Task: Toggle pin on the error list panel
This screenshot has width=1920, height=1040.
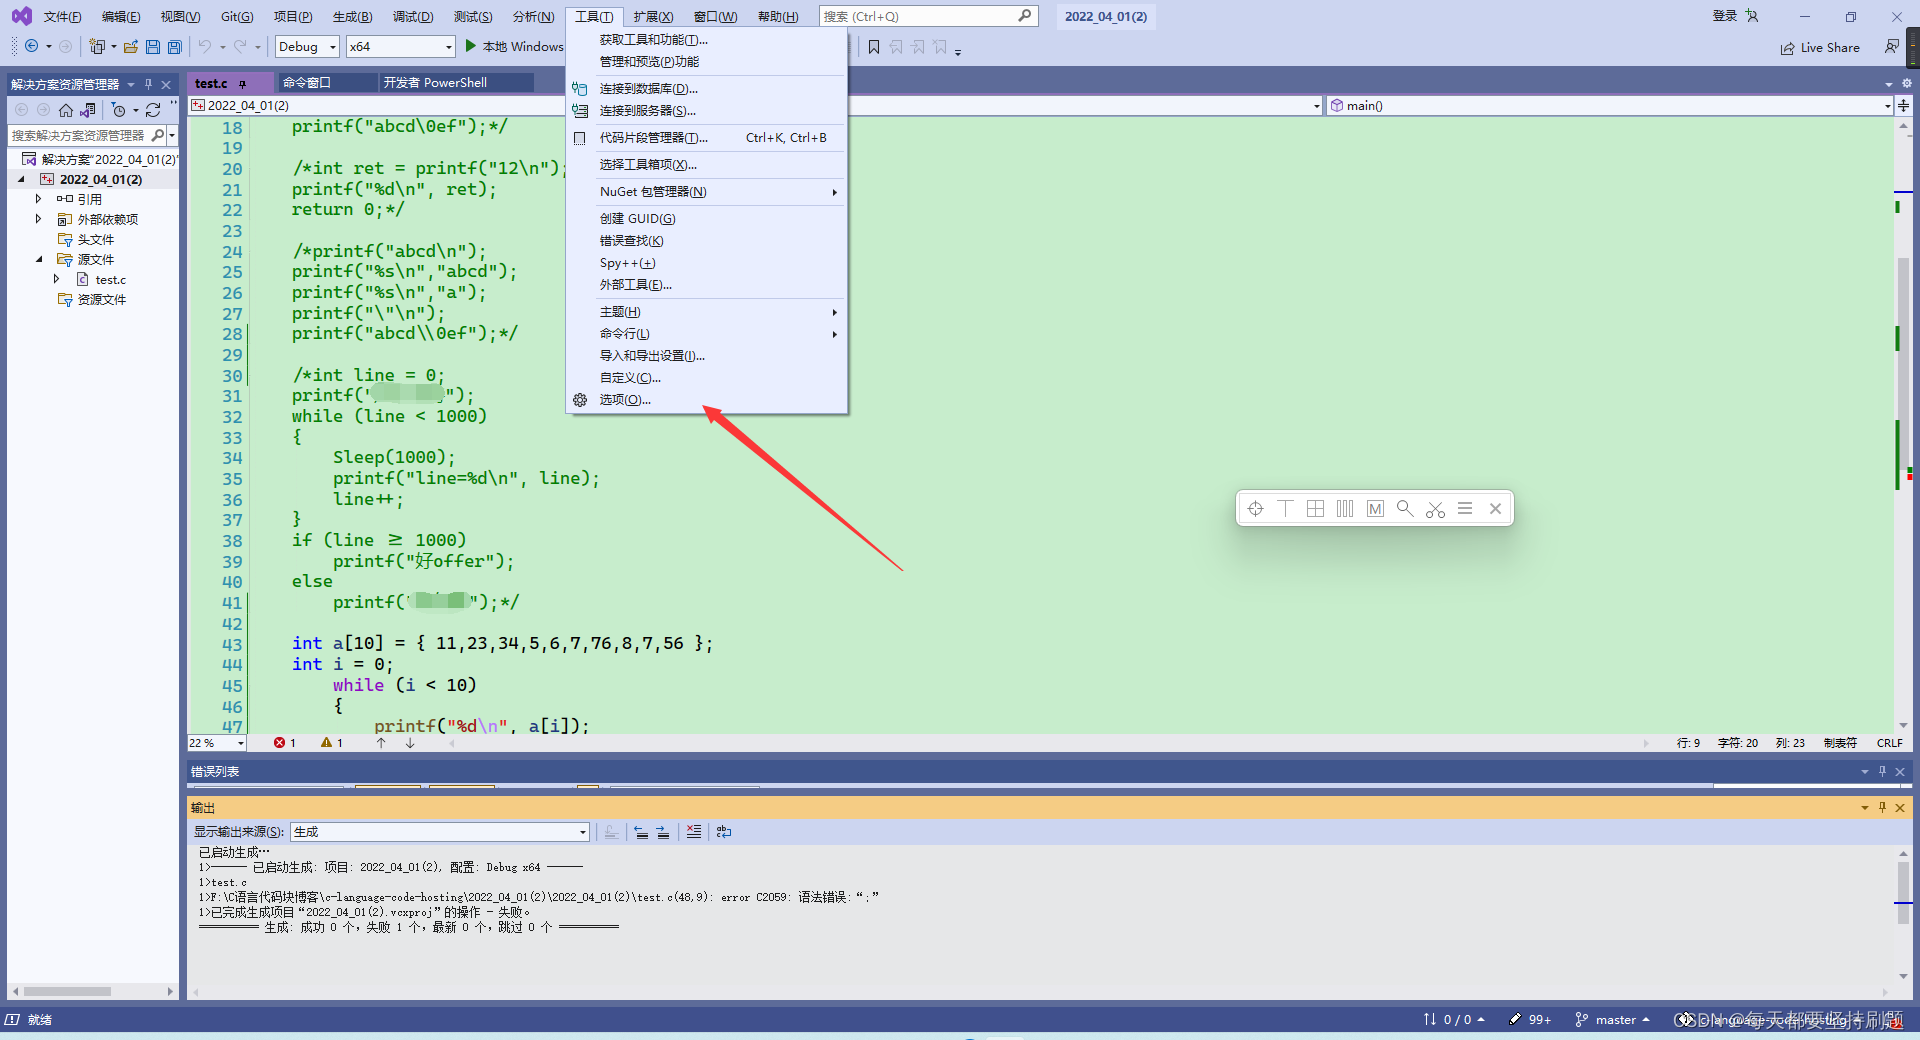Action: click(x=1882, y=771)
